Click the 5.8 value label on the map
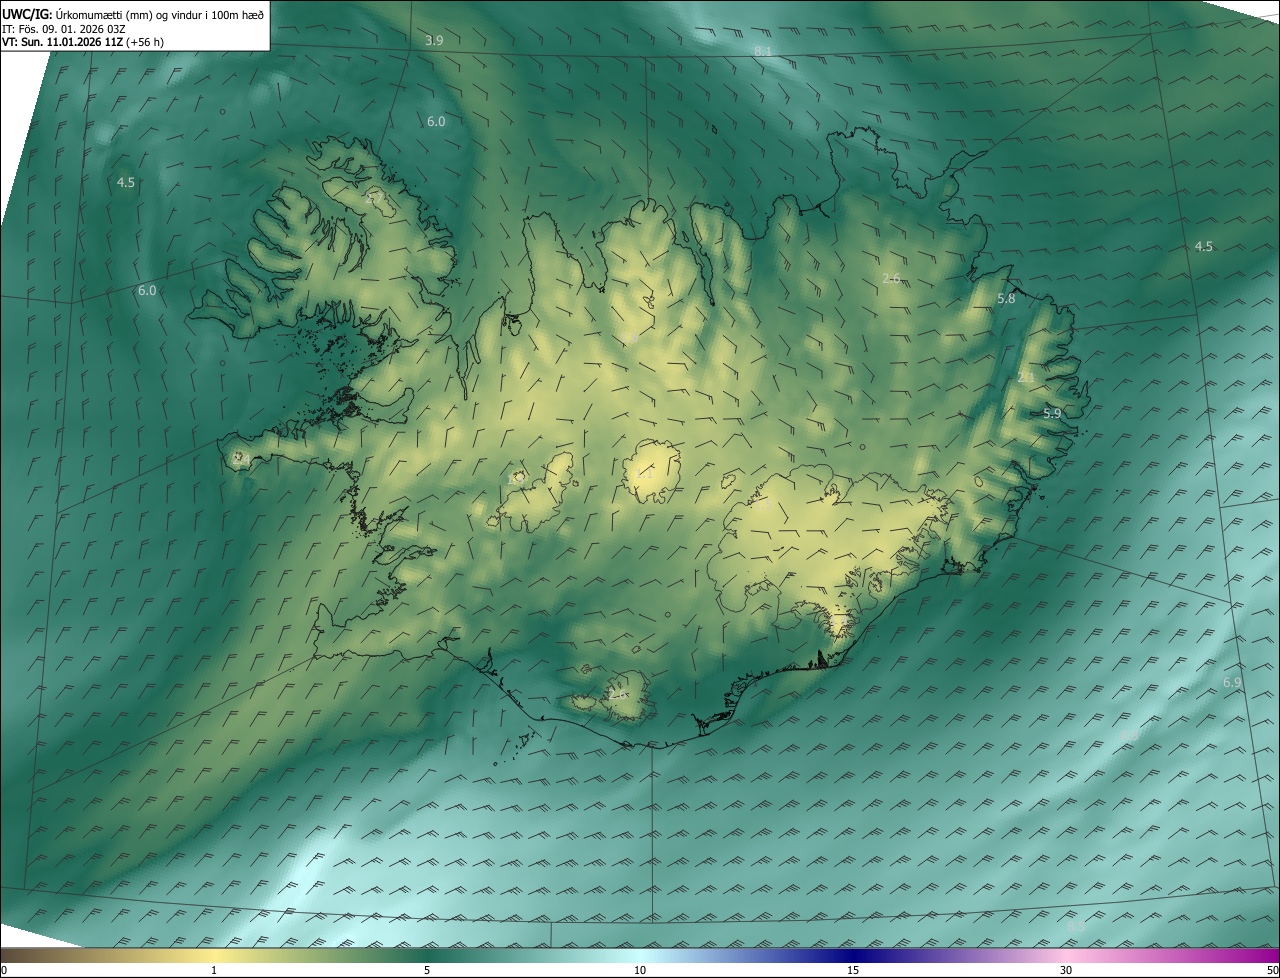Image resolution: width=1280 pixels, height=978 pixels. [x=1006, y=298]
